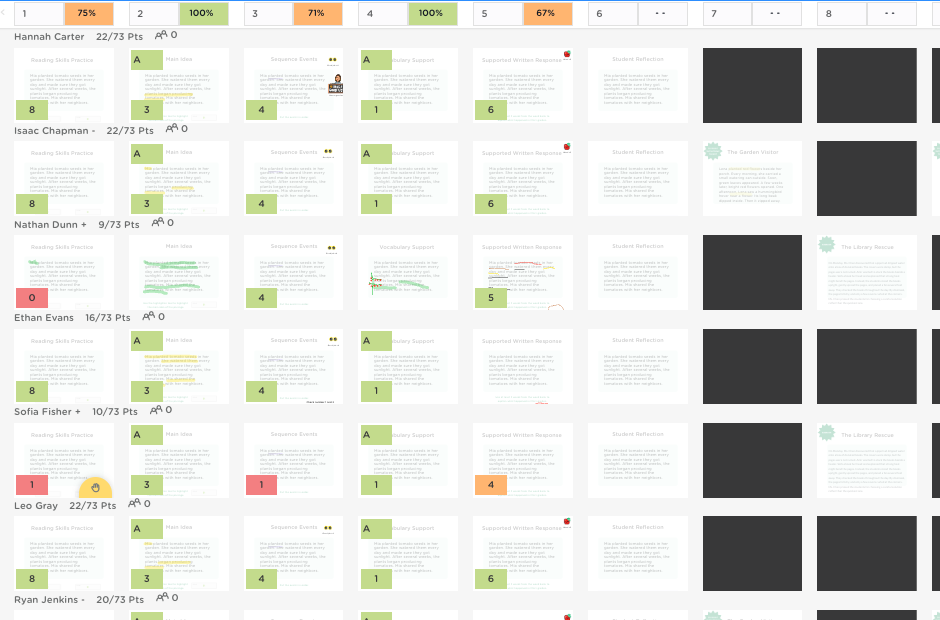Image resolution: width=940 pixels, height=620 pixels.
Task: Open Isaac Chapman's group members icon
Action: coord(171,129)
